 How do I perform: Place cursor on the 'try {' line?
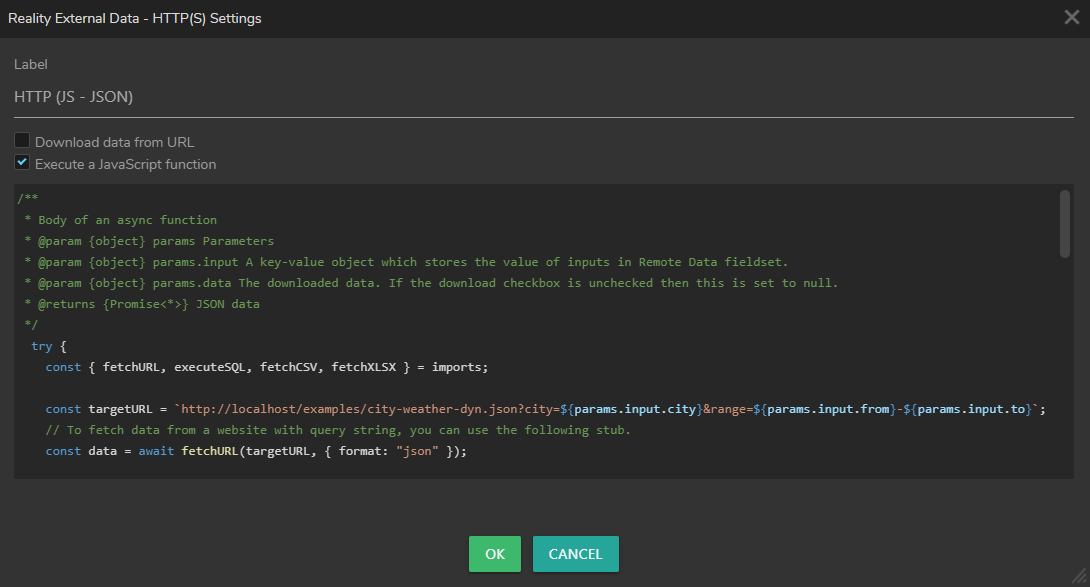pyautogui.click(x=49, y=346)
